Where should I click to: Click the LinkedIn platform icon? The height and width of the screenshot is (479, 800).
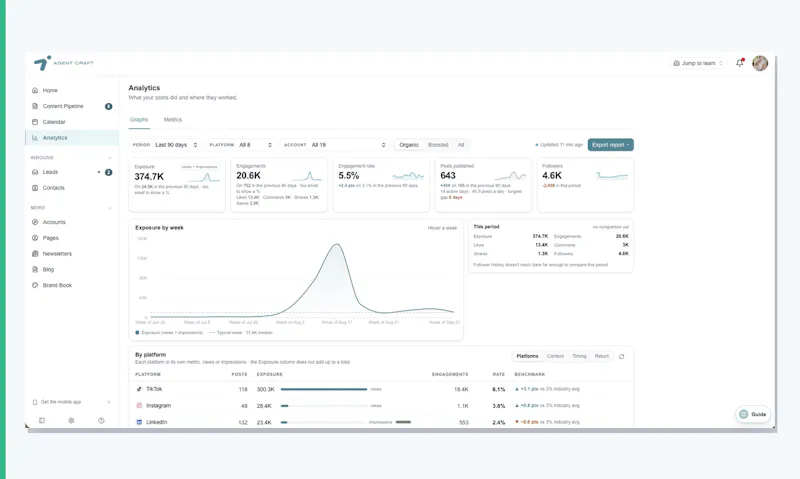point(139,422)
